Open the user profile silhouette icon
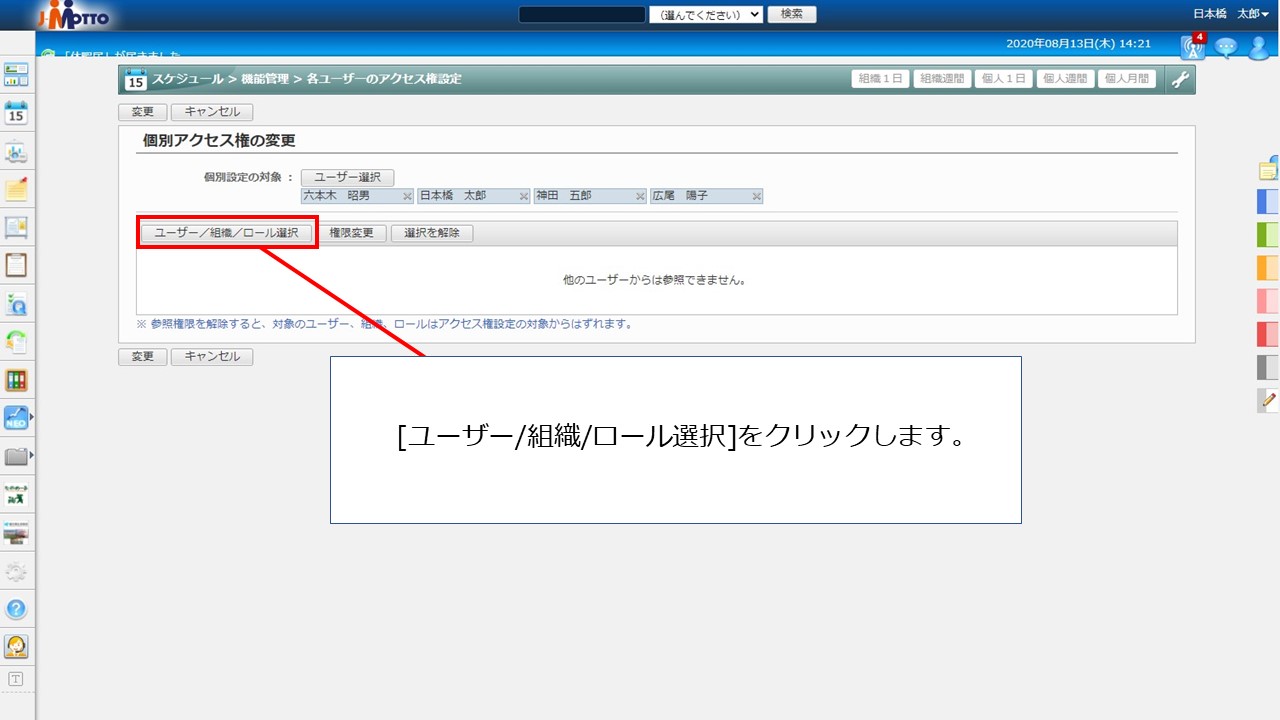Image resolution: width=1280 pixels, height=720 pixels. pos(1260,48)
